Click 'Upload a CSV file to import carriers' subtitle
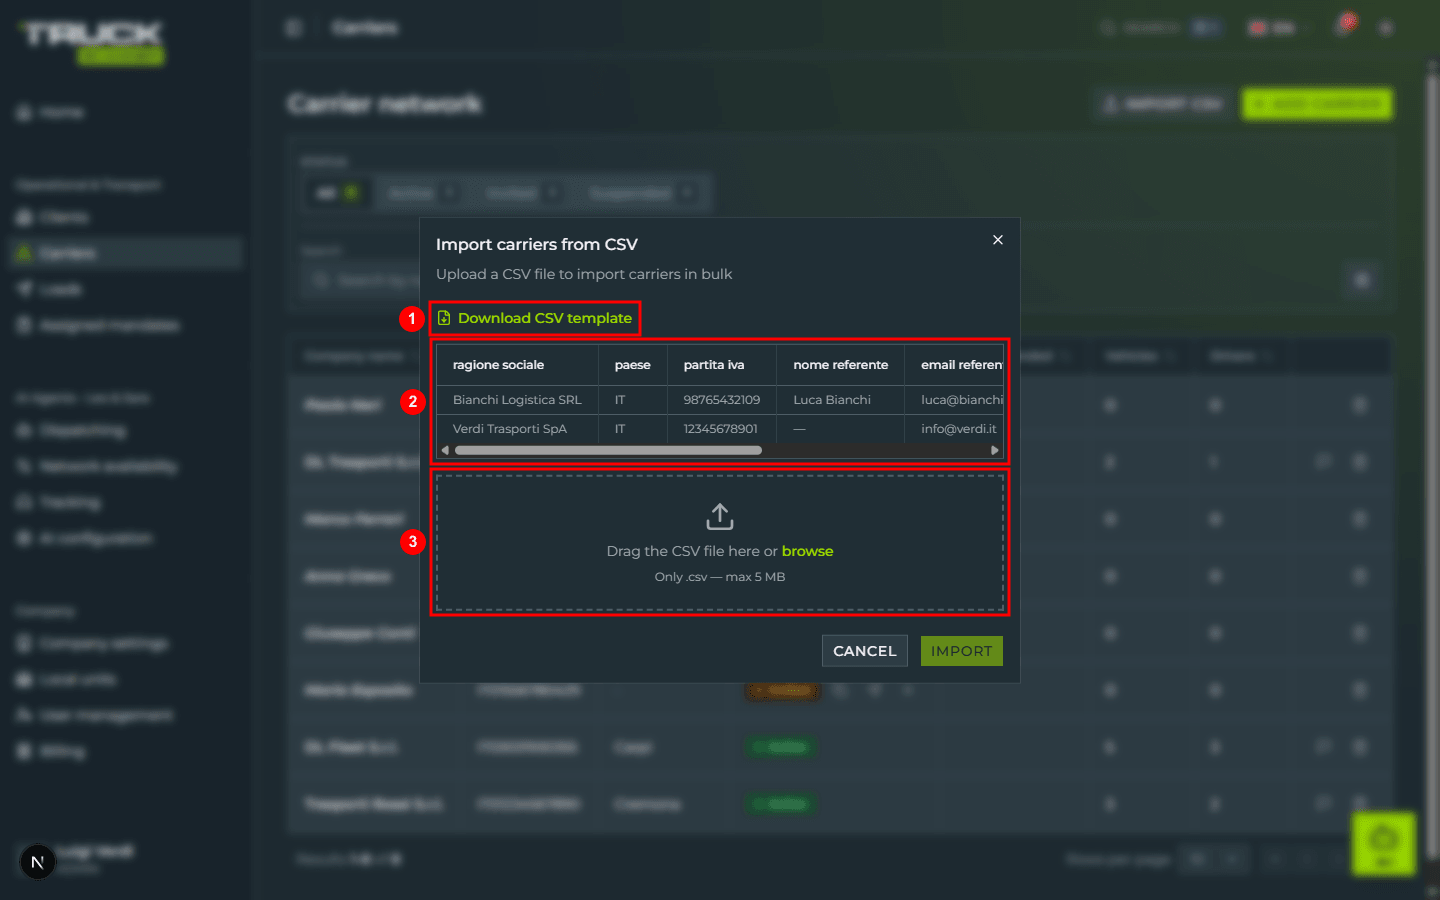 [584, 274]
